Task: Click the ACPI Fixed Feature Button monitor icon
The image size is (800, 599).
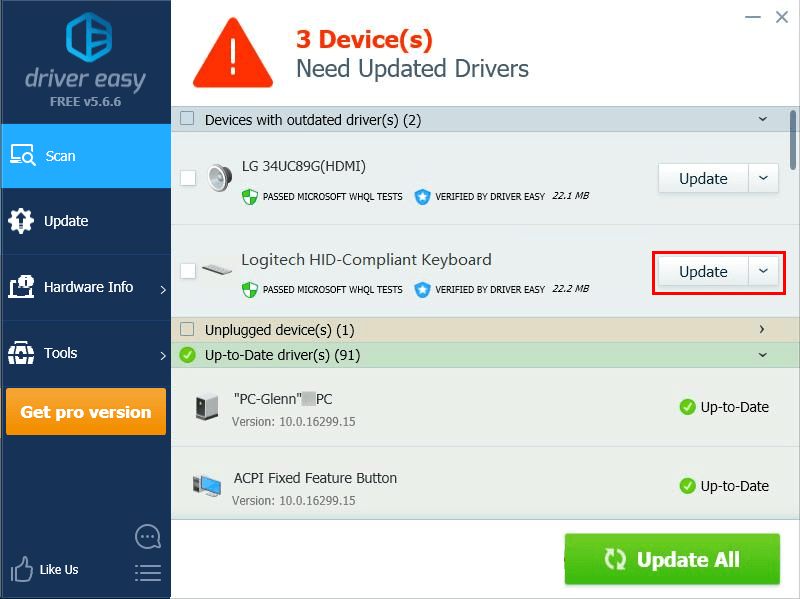Action: tap(207, 485)
